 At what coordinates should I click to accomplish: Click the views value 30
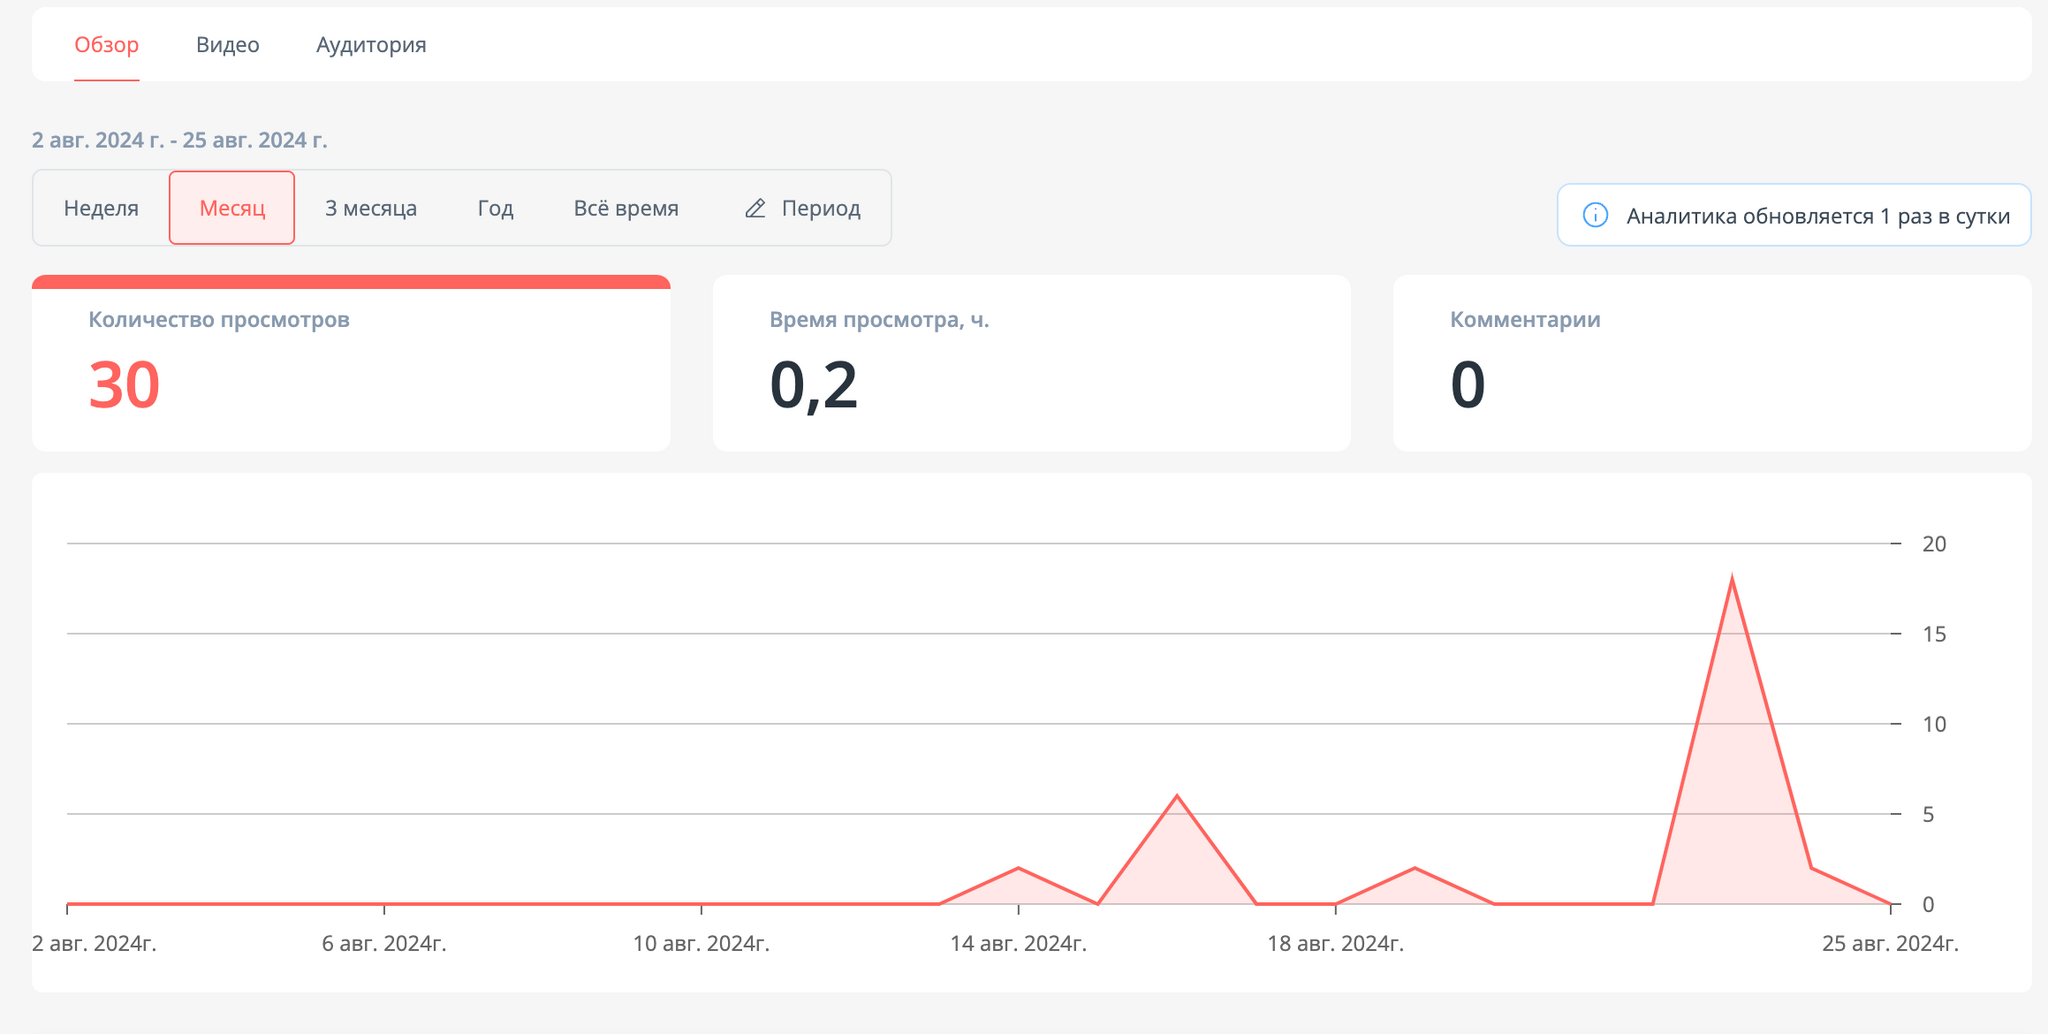124,385
